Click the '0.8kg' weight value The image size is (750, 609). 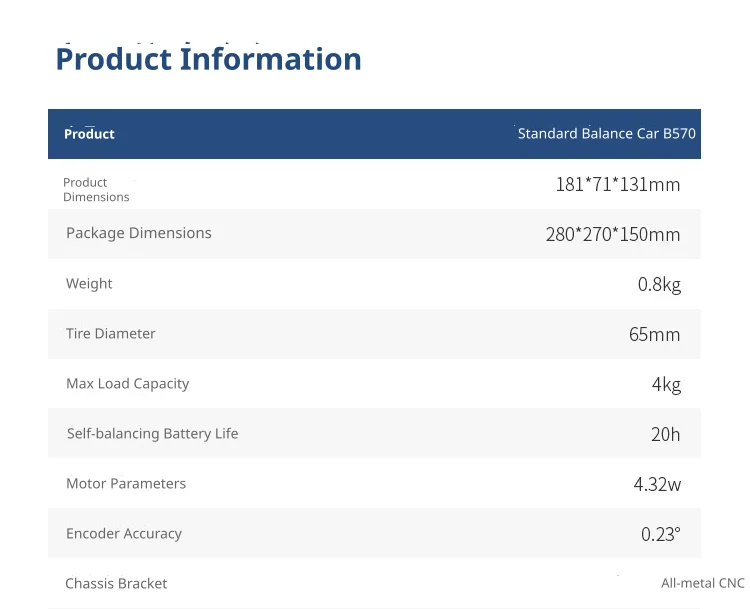659,284
